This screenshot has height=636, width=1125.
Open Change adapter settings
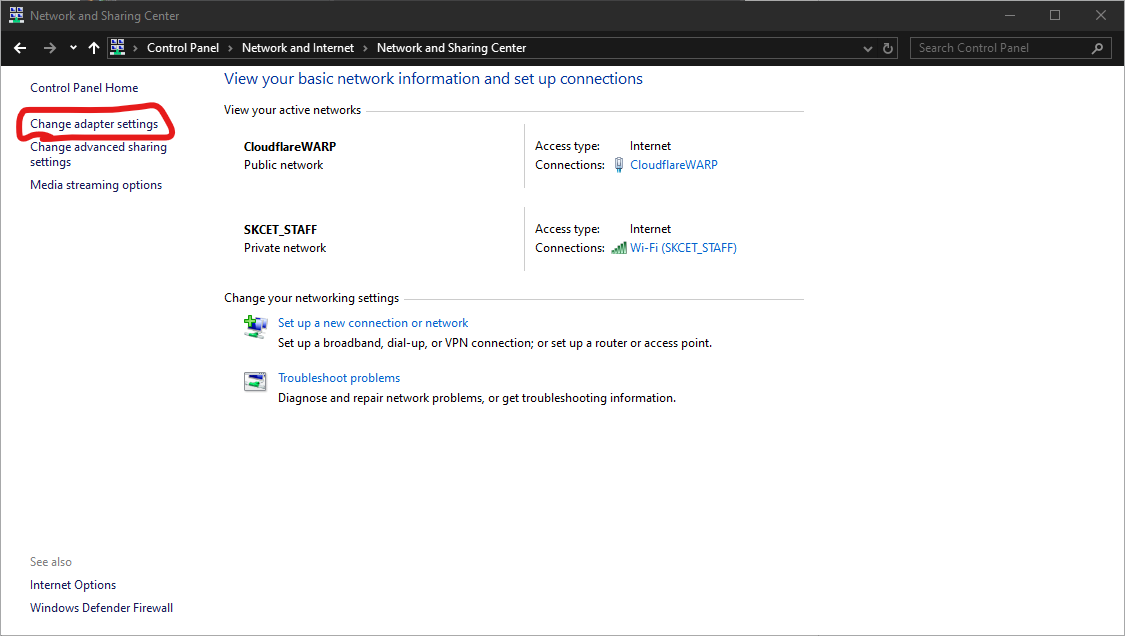coord(94,124)
